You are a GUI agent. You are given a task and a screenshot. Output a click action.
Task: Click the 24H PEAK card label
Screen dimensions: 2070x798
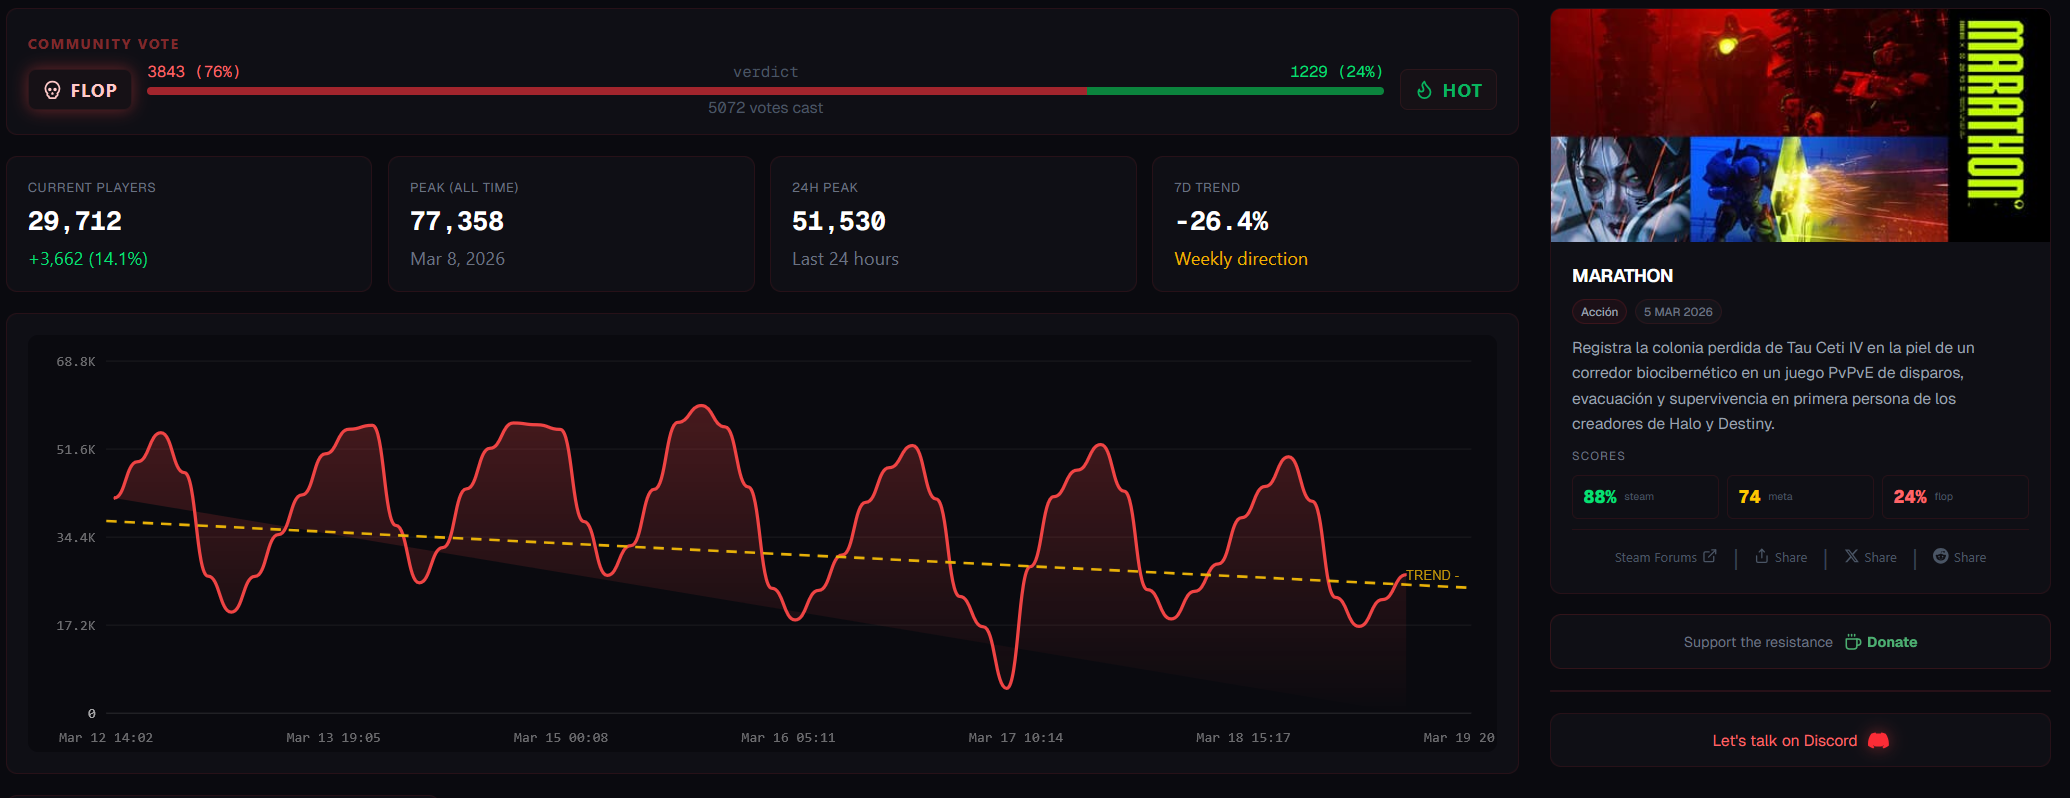[825, 188]
